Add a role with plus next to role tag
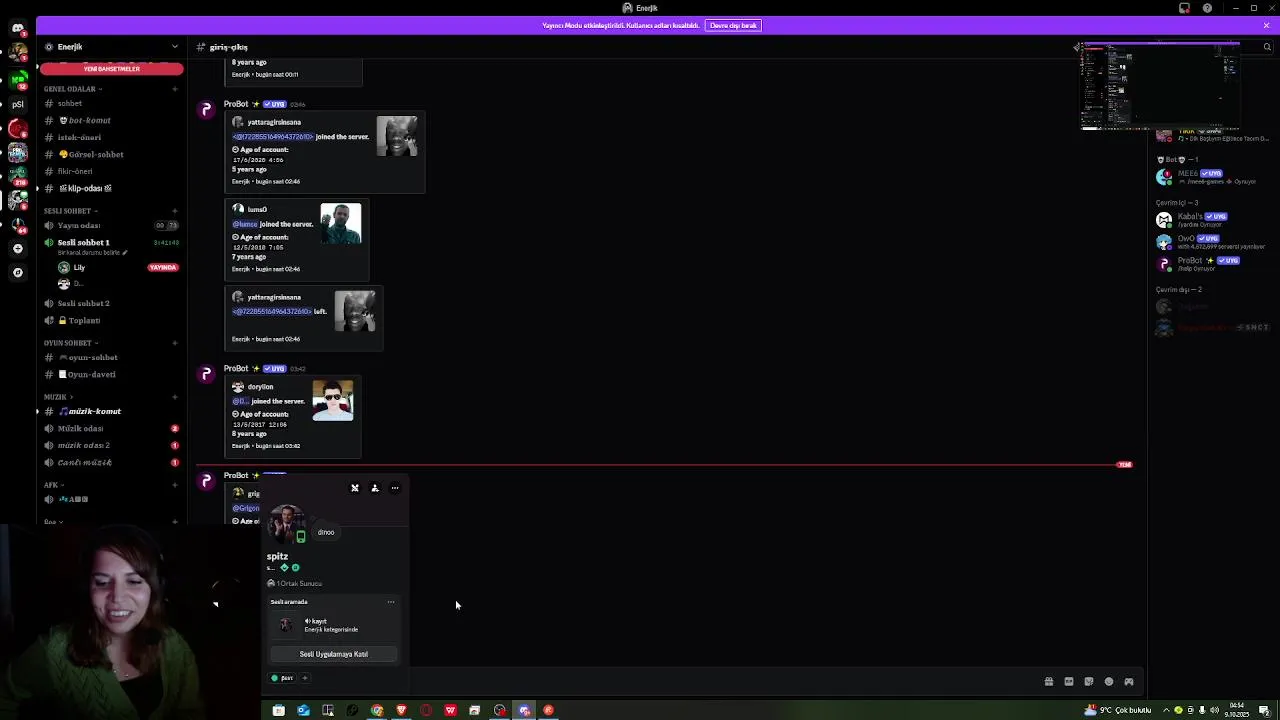This screenshot has width=1280, height=720. pos(305,678)
